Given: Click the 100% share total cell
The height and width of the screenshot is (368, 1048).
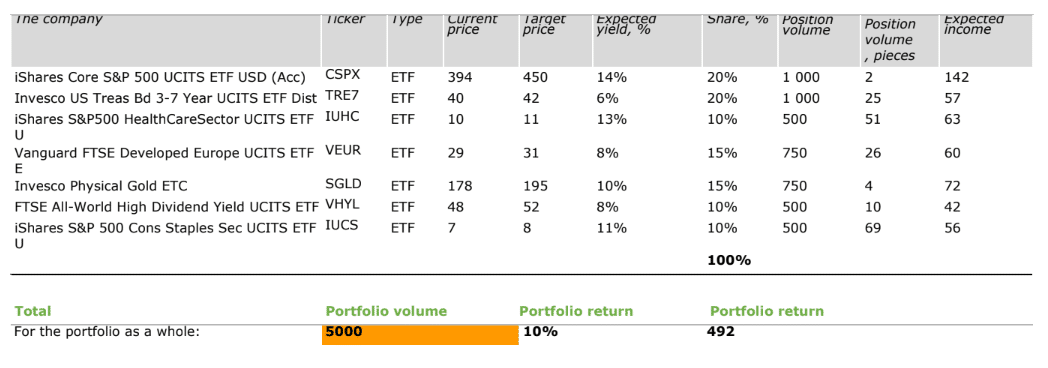Looking at the screenshot, I should [x=729, y=260].
